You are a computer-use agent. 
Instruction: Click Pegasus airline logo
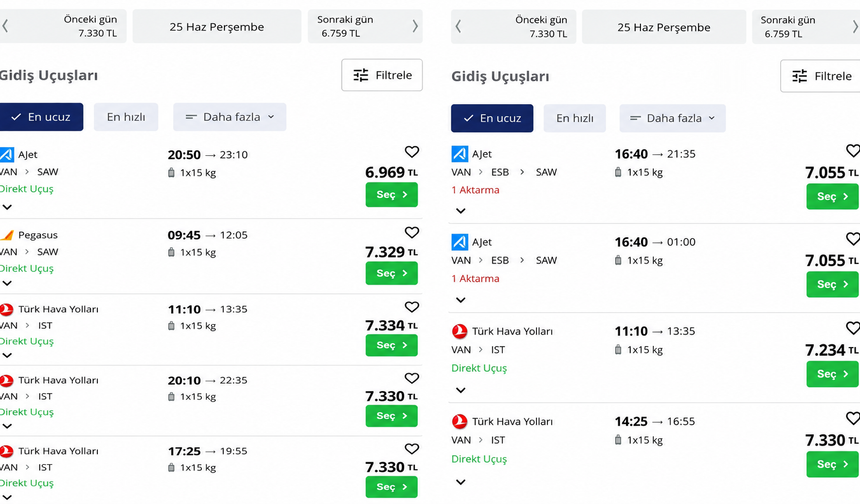click(x=7, y=235)
